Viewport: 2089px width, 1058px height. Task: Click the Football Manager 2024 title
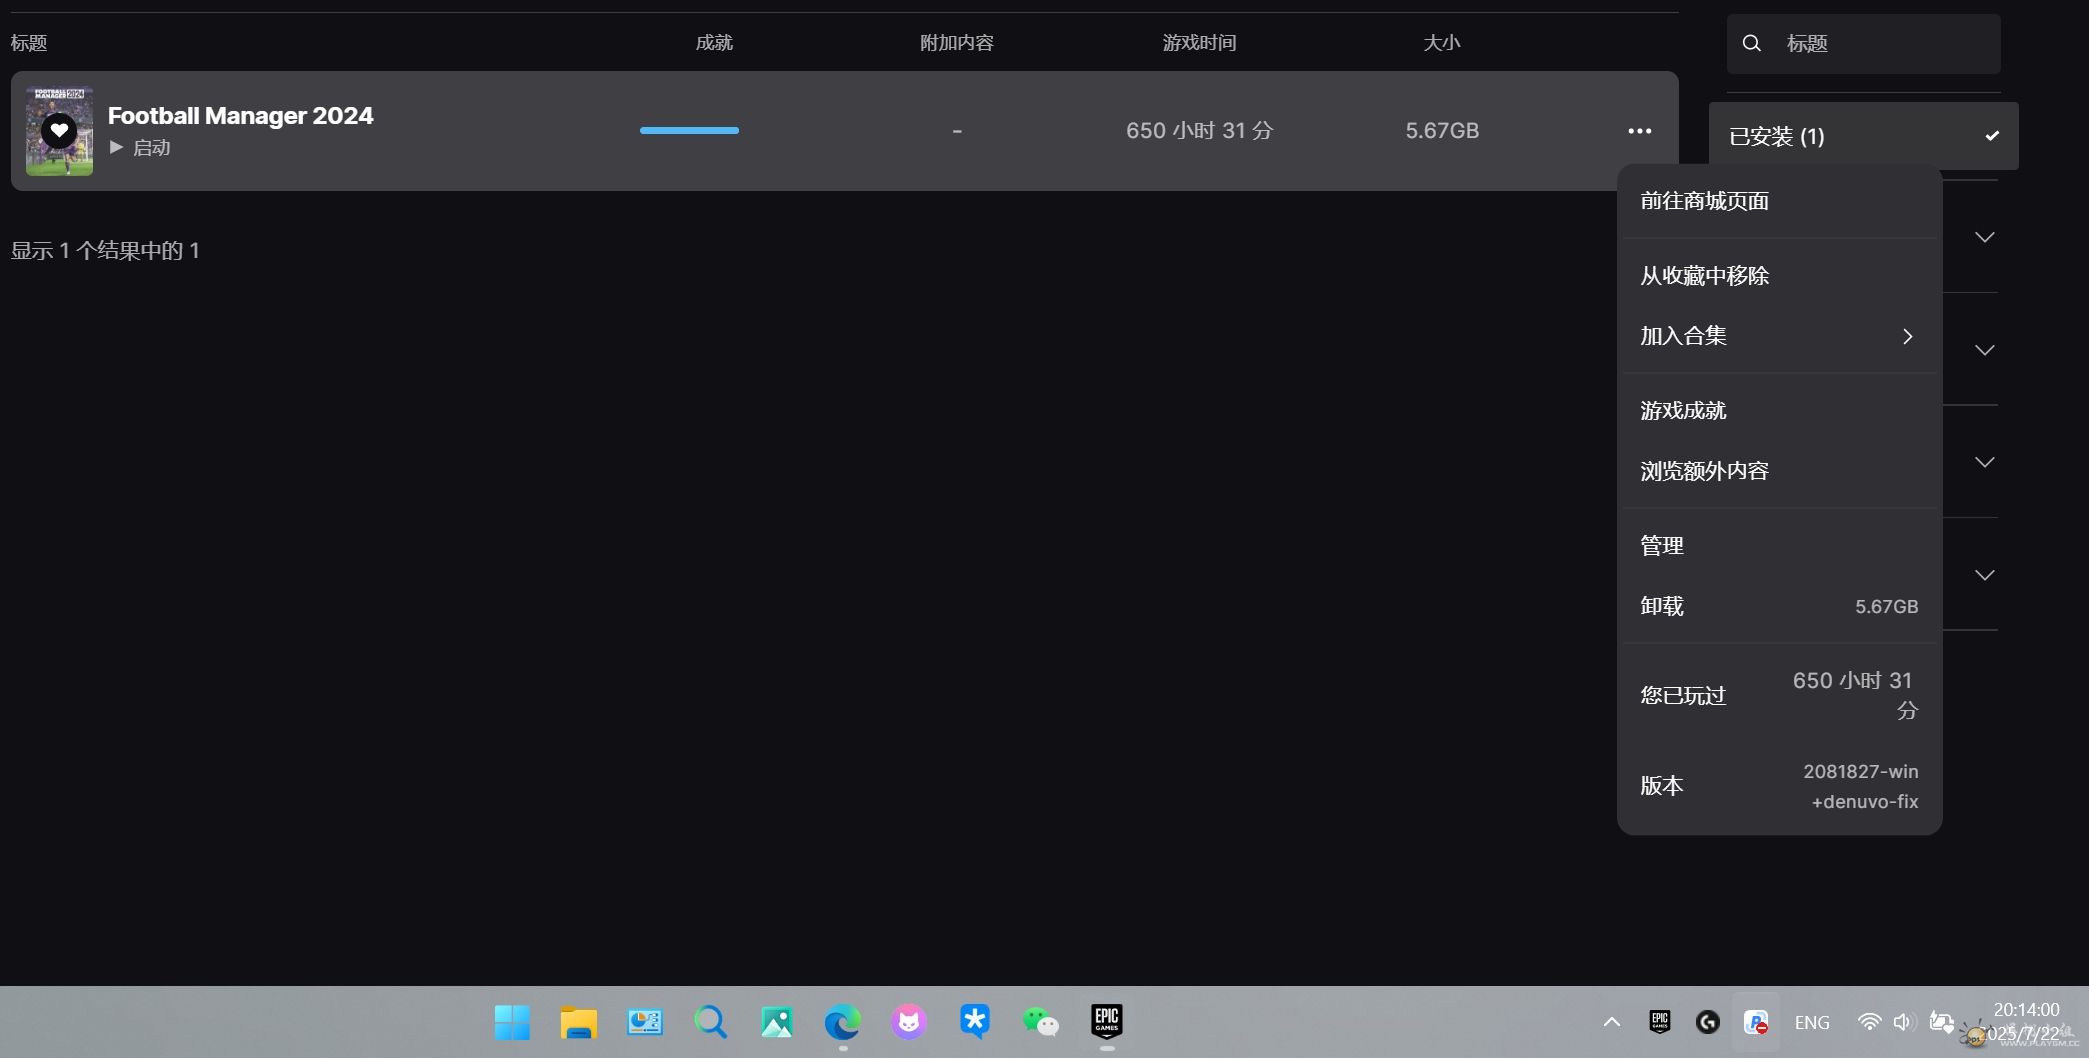tap(240, 115)
